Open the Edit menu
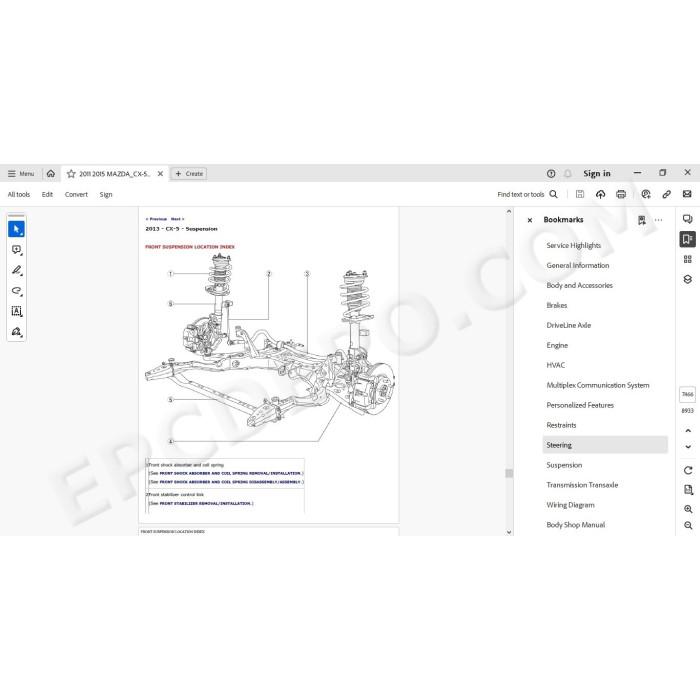700x700 pixels. (47, 194)
